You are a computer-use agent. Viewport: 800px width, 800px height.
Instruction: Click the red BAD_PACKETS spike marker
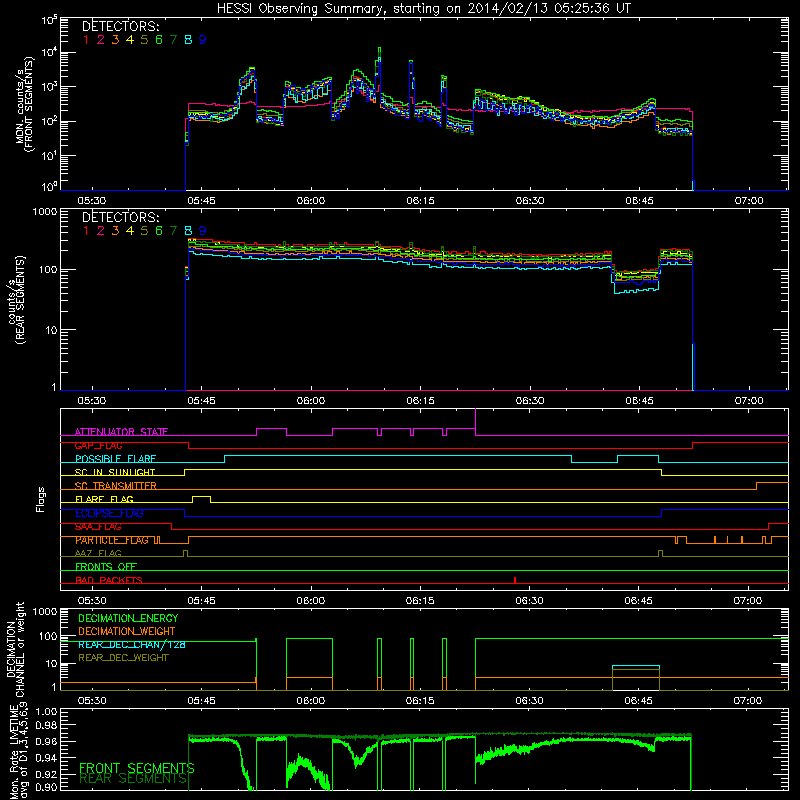tap(515, 580)
